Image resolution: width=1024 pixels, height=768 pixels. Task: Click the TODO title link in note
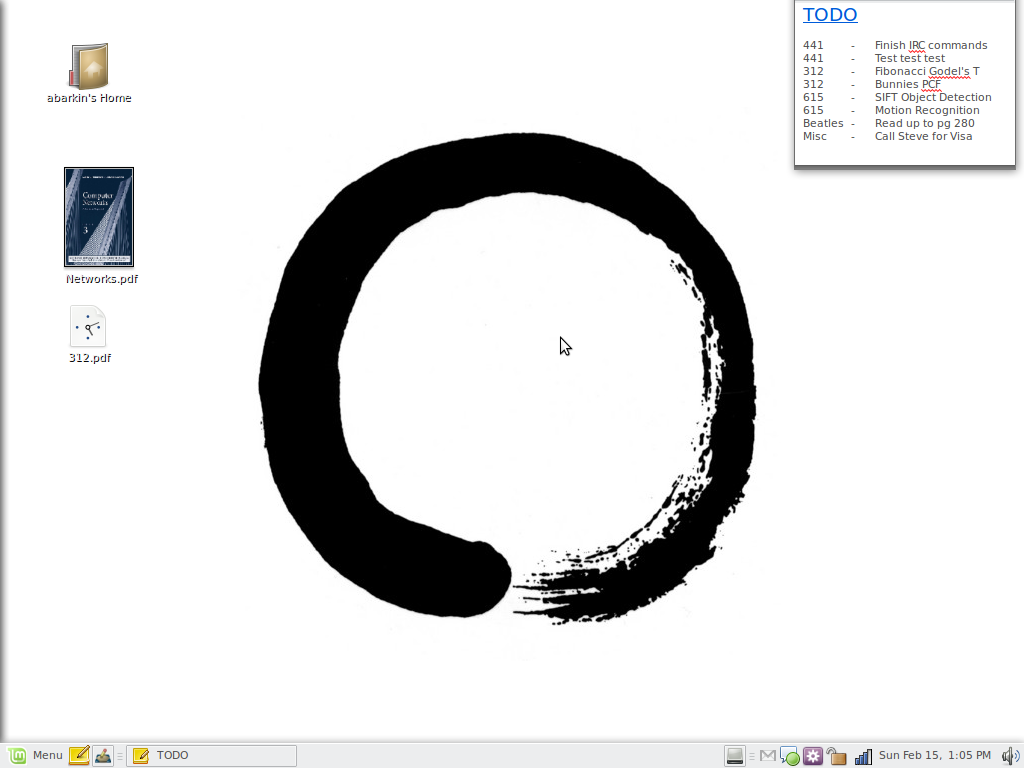830,14
